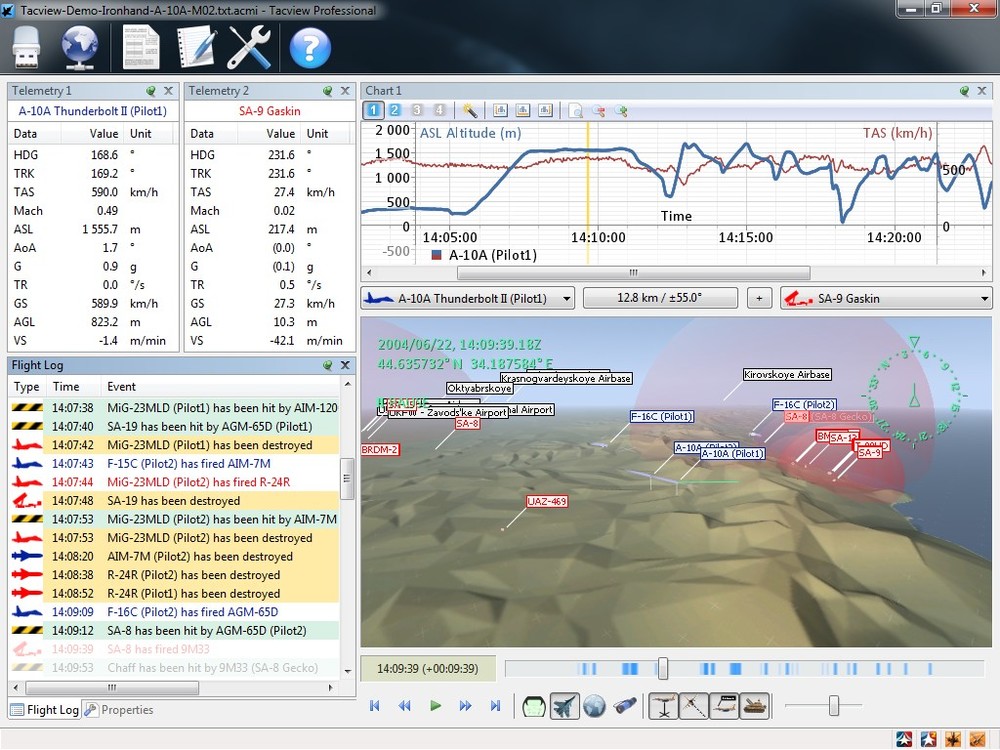Click the Chart 1 horizontal scrollbar thumb
The height and width of the screenshot is (750, 1000).
pos(634,273)
